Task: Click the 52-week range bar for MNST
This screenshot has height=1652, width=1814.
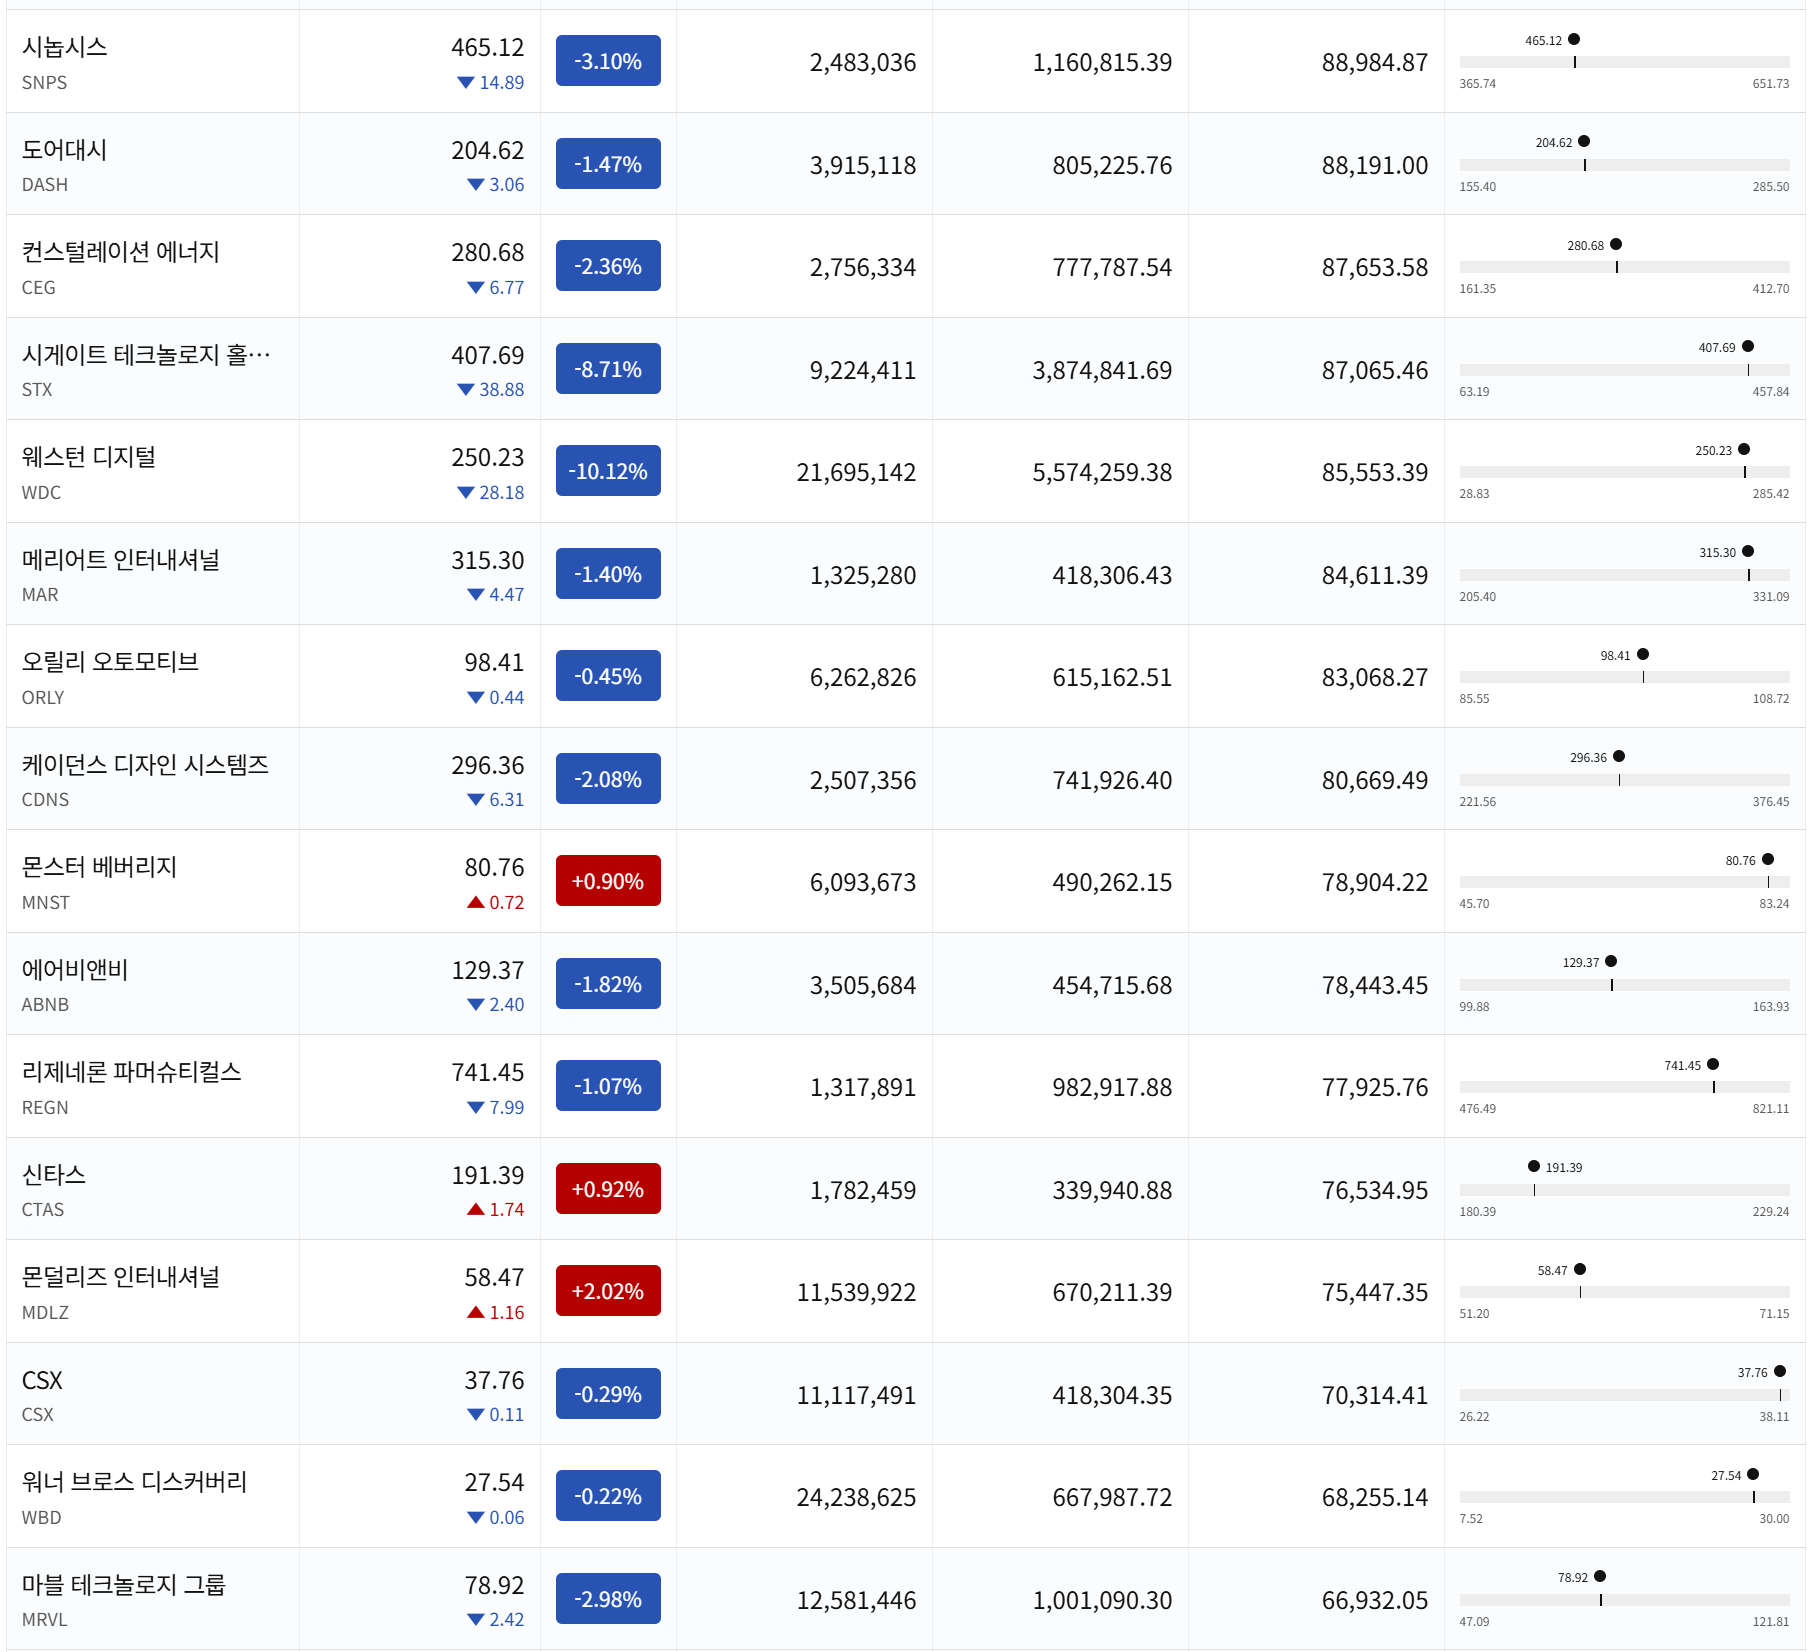Action: (x=1624, y=882)
